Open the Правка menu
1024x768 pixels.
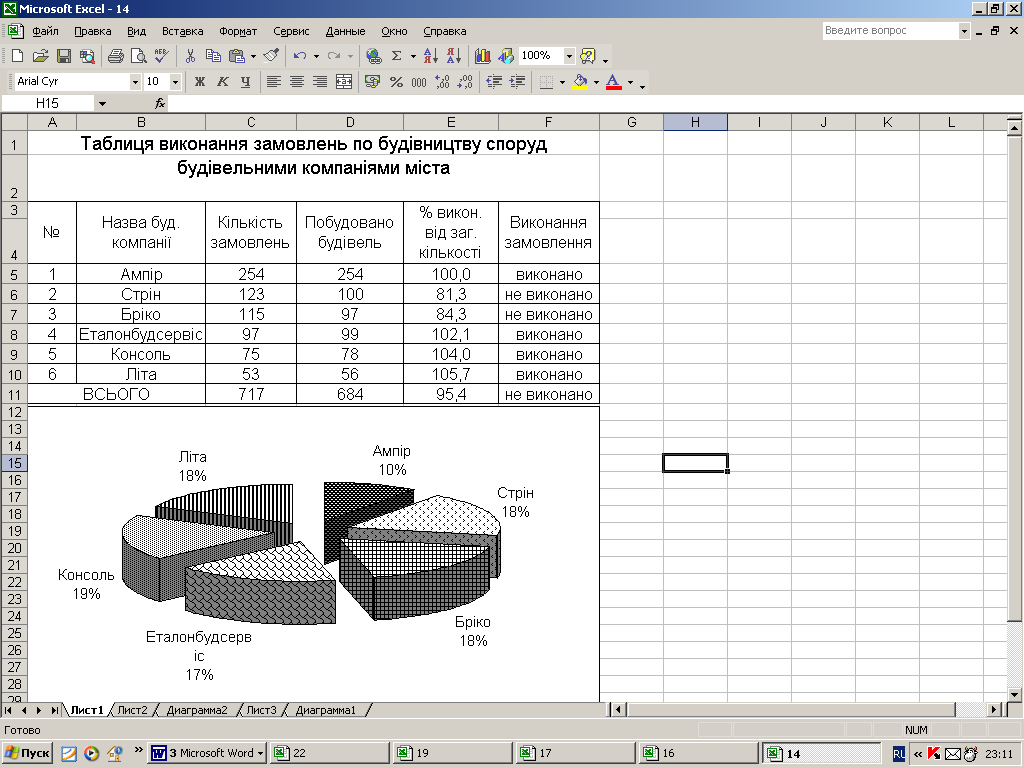pyautogui.click(x=93, y=31)
